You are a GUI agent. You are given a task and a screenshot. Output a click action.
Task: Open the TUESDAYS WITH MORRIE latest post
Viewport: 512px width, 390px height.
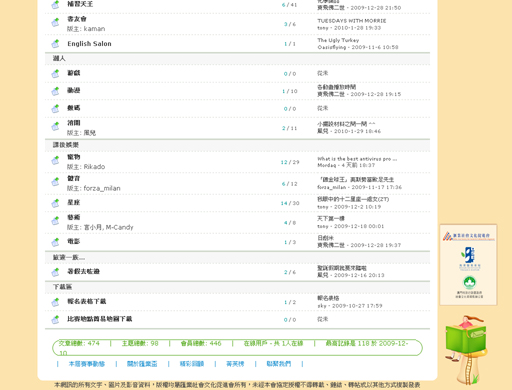tap(352, 21)
